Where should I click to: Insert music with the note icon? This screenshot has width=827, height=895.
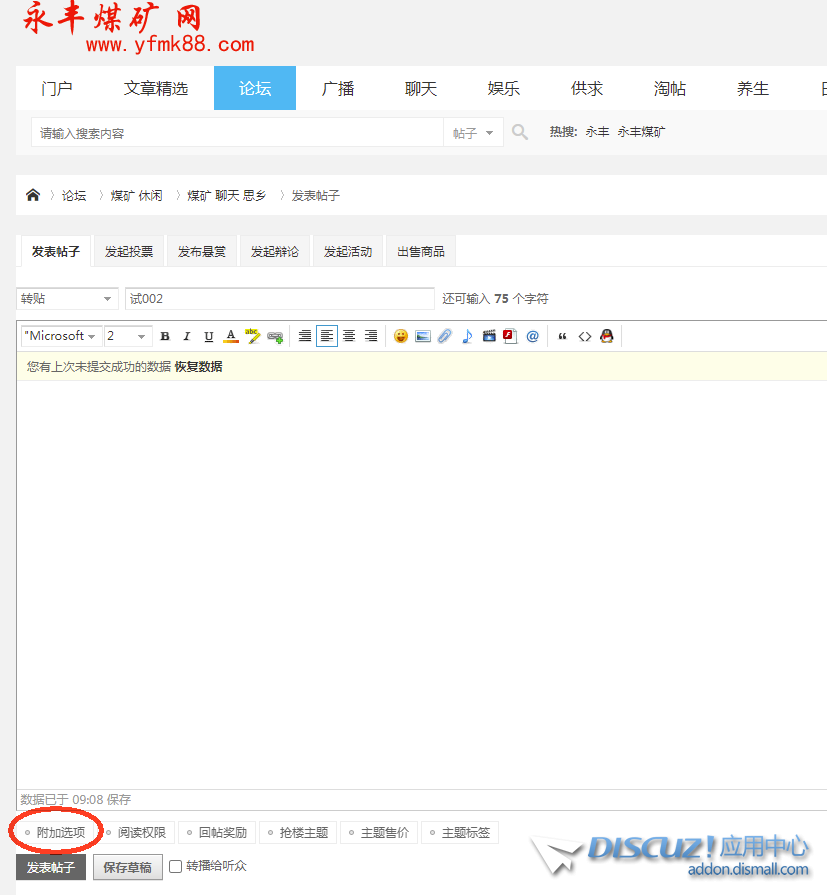tap(467, 337)
